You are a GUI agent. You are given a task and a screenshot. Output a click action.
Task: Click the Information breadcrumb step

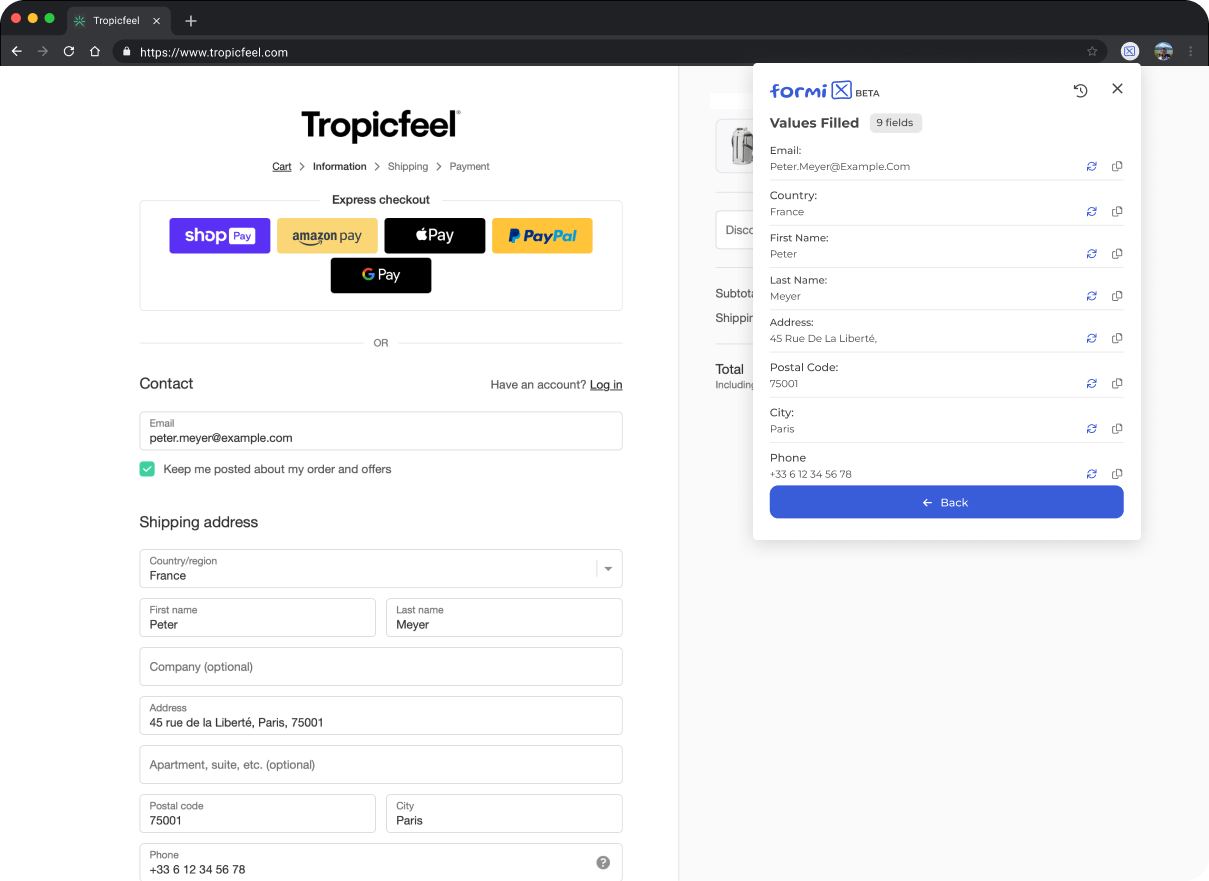tap(340, 167)
